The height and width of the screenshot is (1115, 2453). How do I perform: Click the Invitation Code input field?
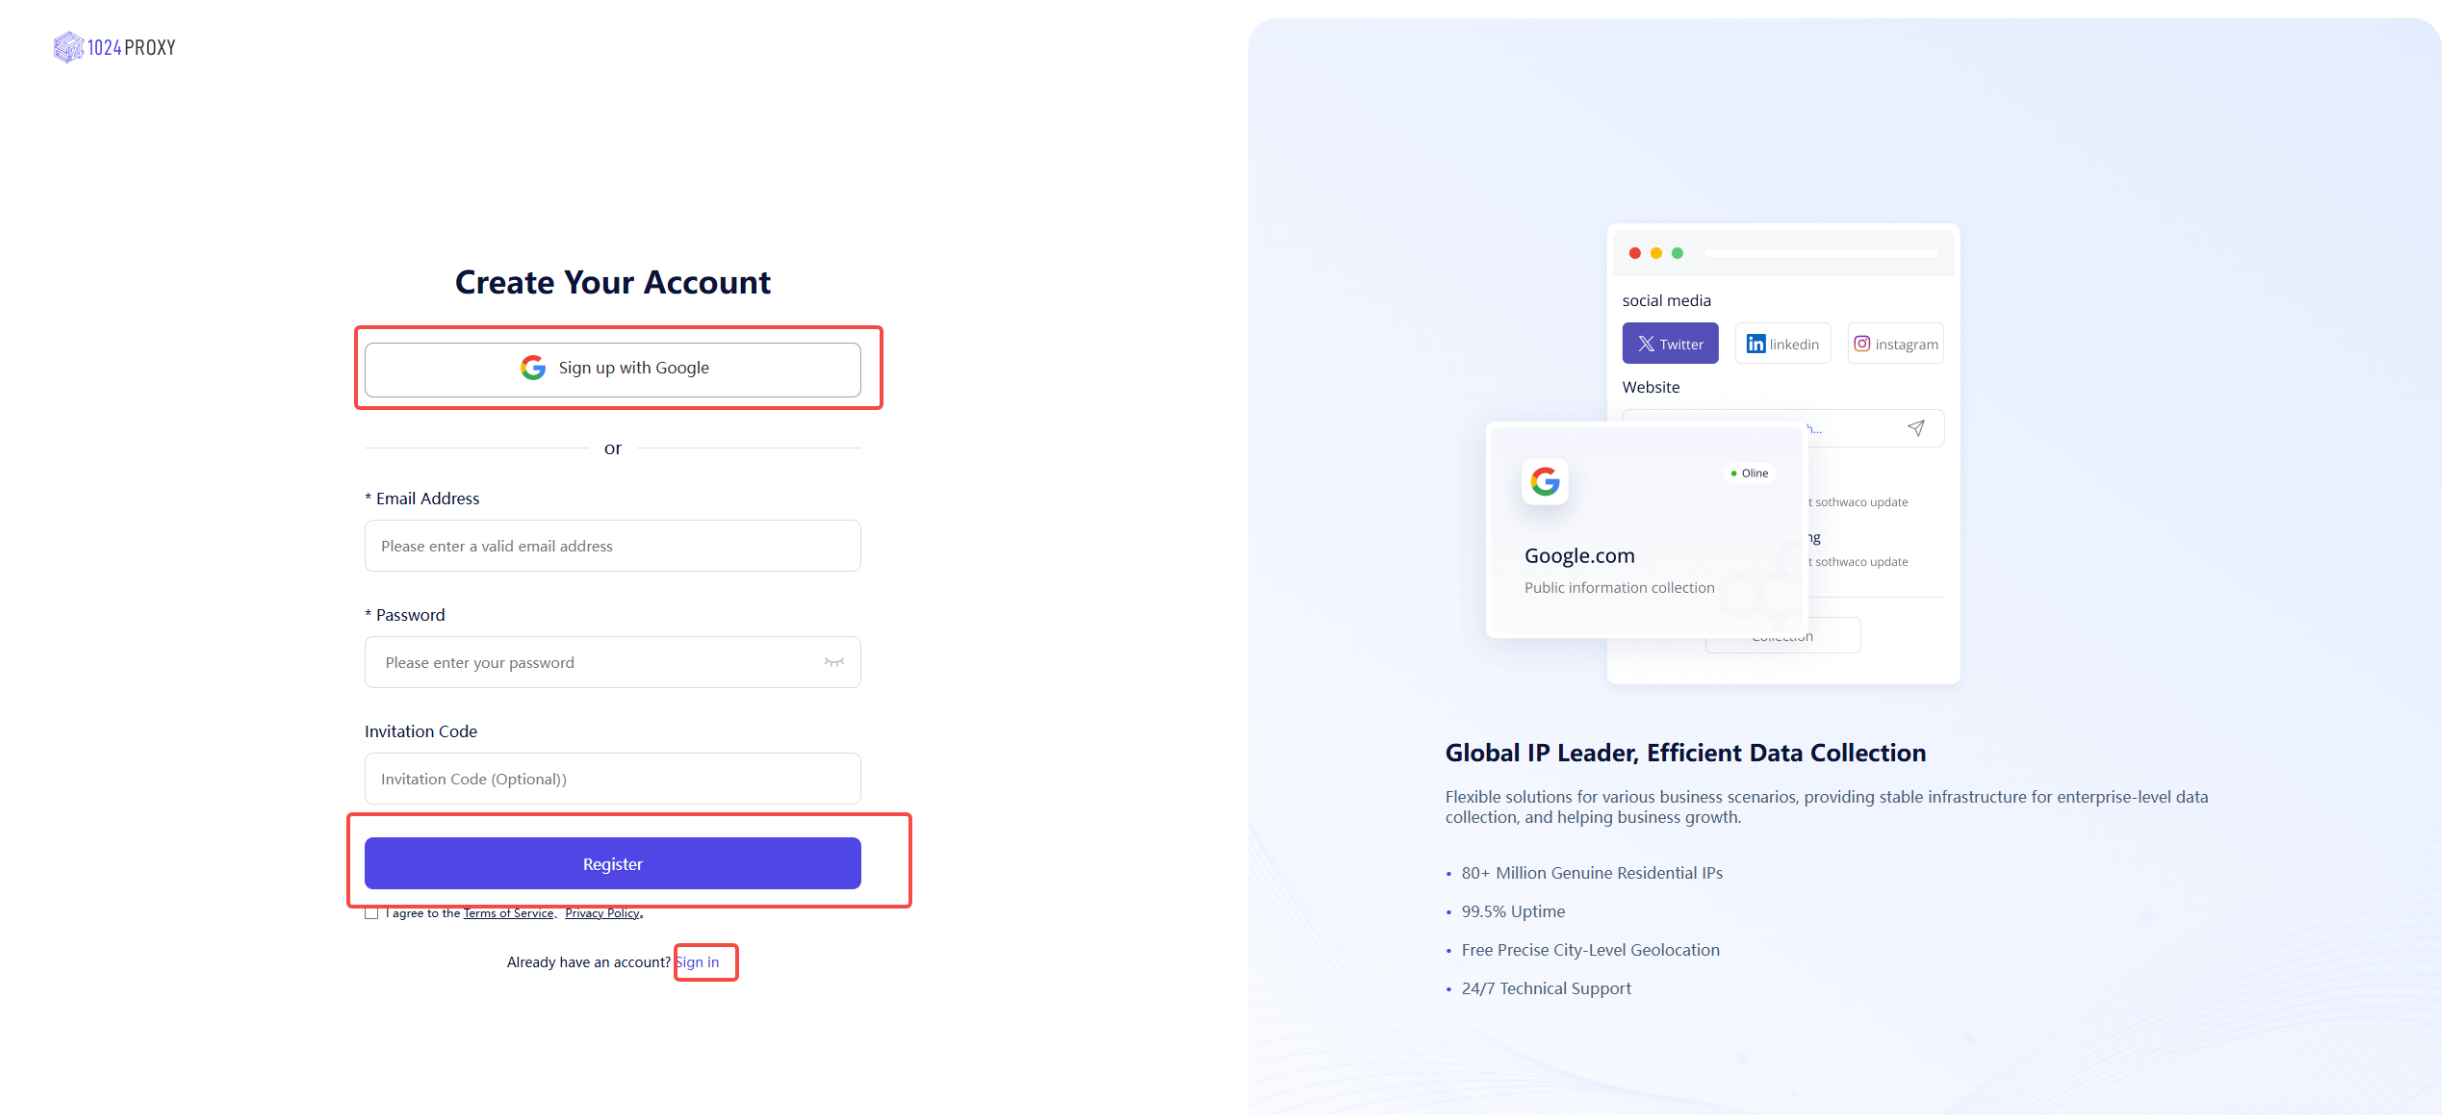[612, 779]
